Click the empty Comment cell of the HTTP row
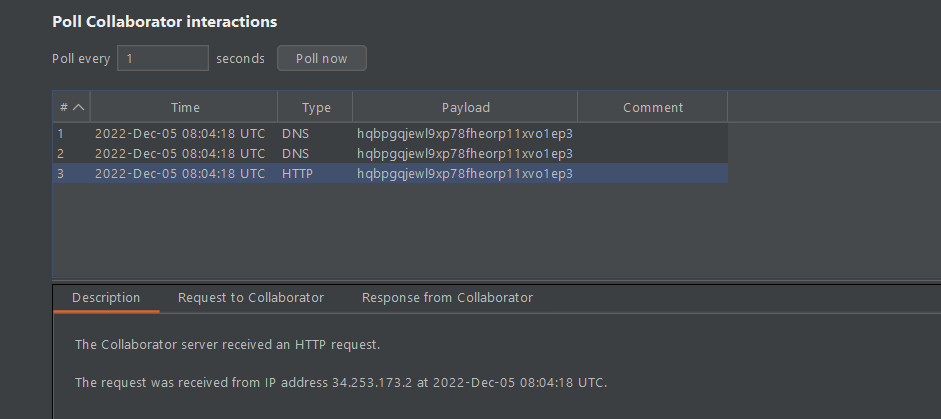Screen dimensions: 941x419 coord(652,173)
